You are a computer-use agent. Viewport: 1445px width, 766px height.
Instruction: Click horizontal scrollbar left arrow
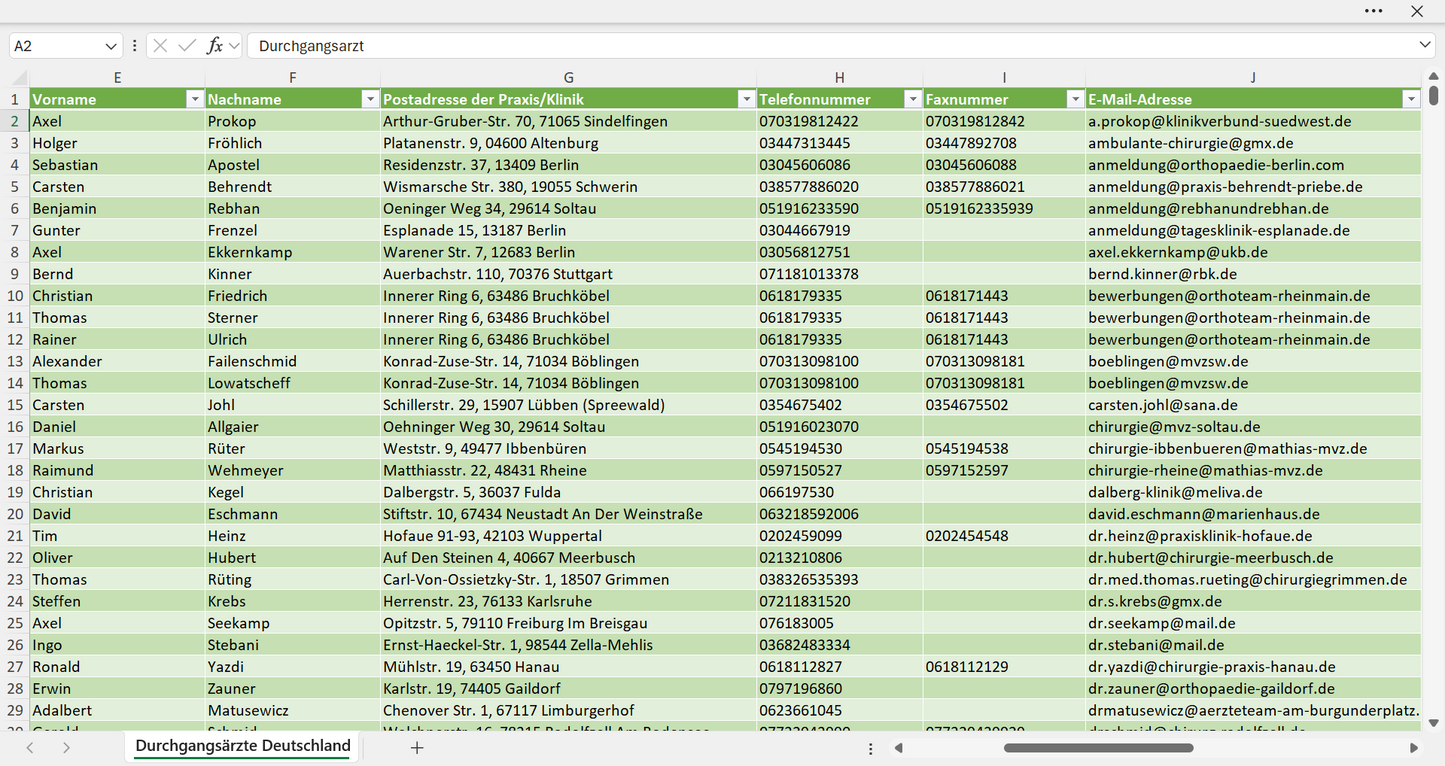tap(899, 748)
